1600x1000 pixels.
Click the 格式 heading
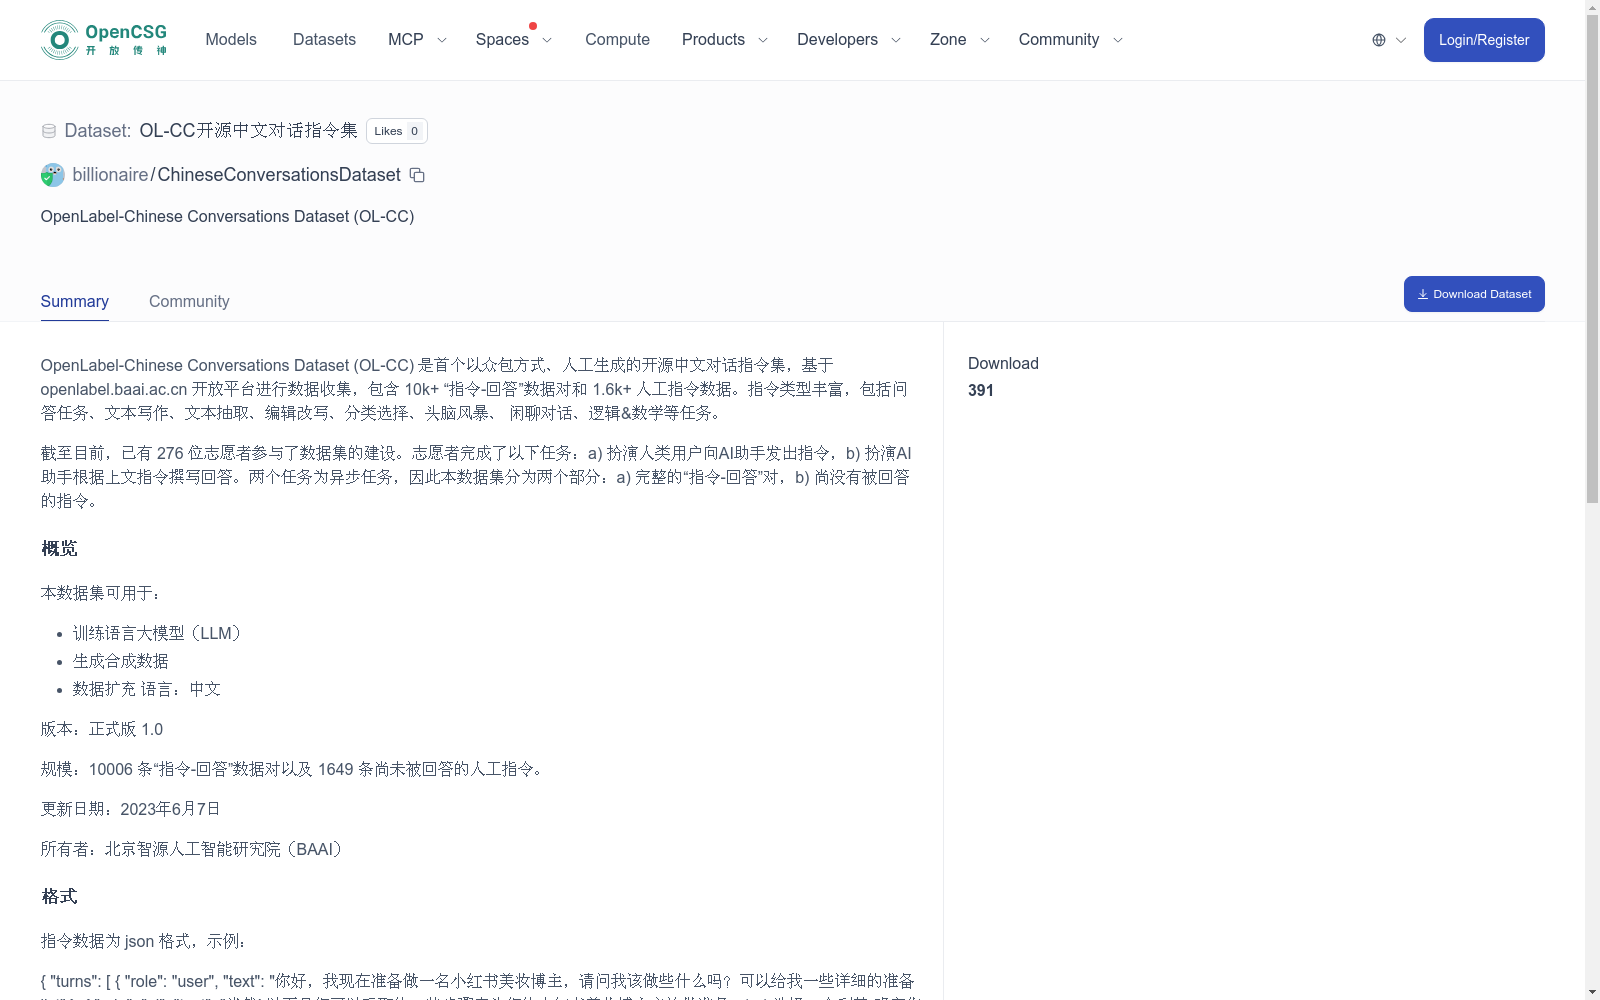(x=59, y=897)
